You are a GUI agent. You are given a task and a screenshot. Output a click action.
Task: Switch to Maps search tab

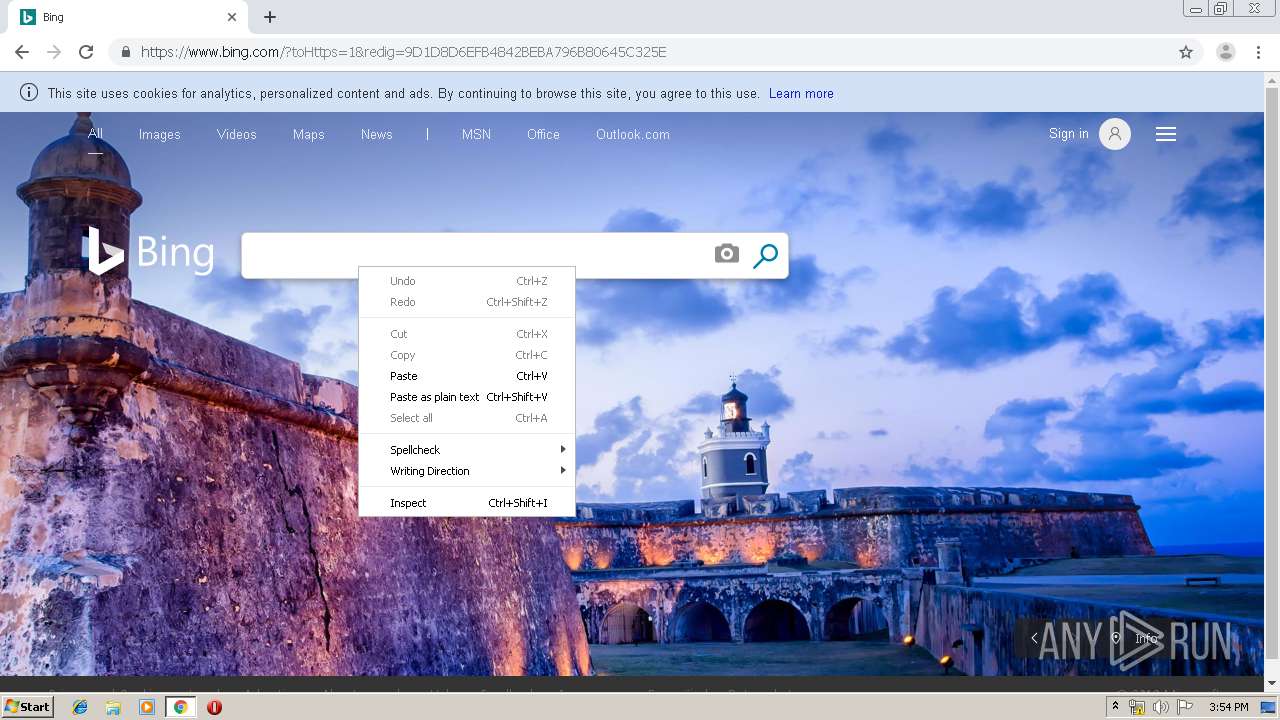coord(309,134)
